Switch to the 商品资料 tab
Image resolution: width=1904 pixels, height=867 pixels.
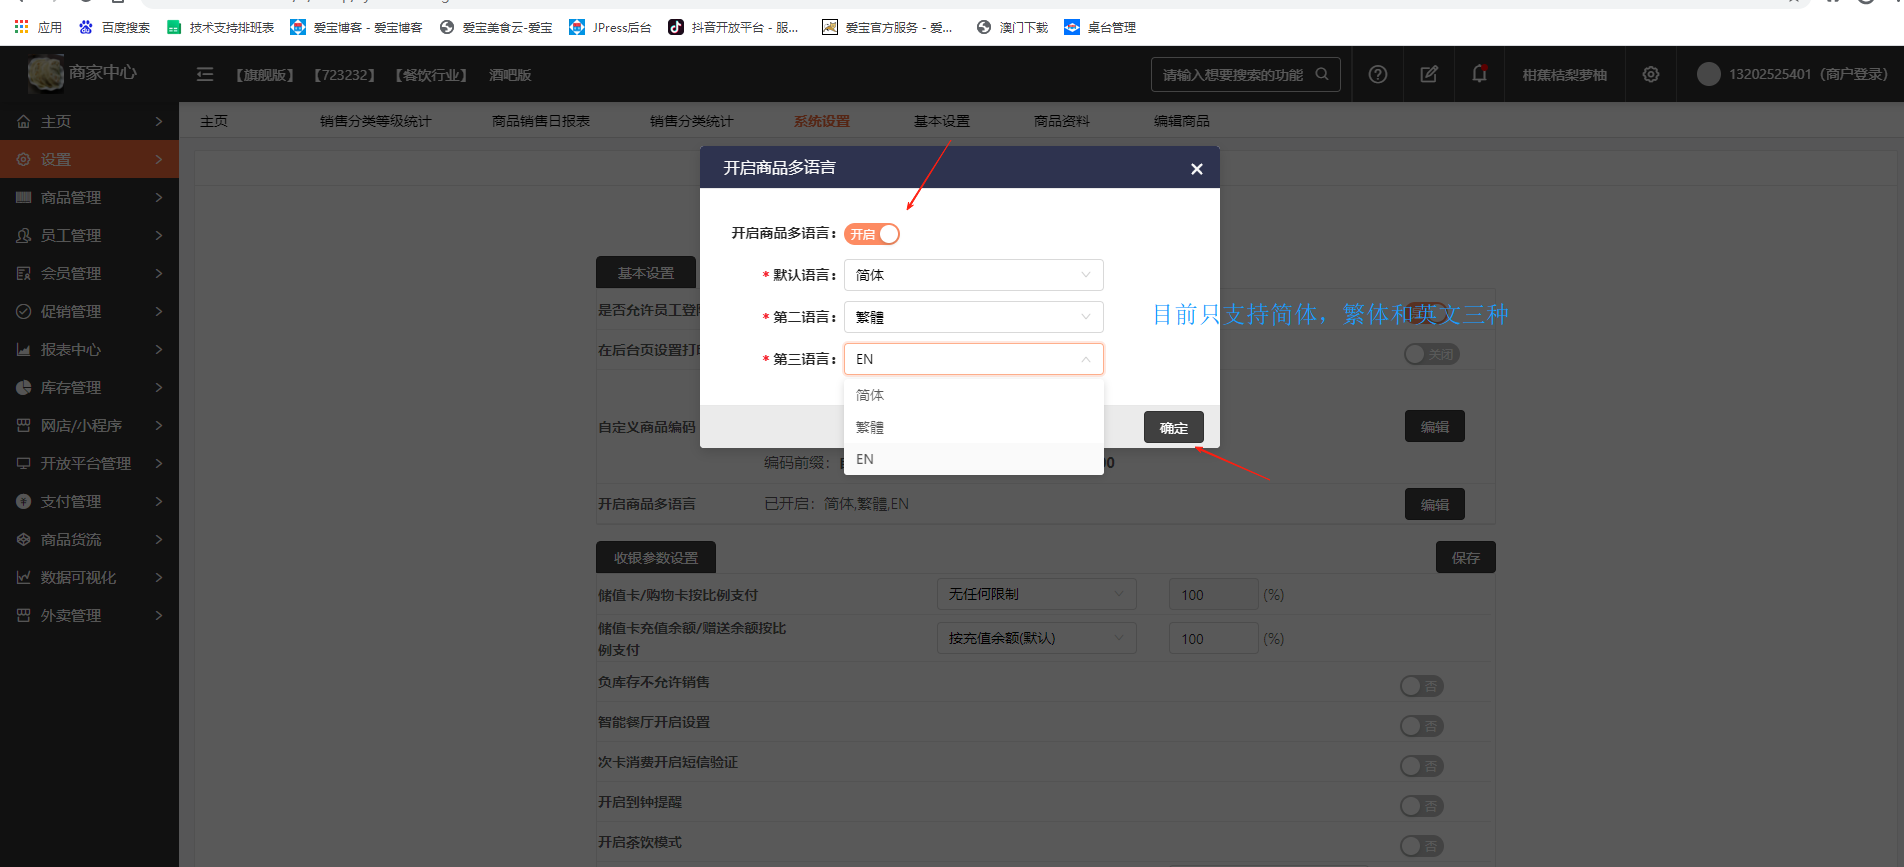tap(1061, 121)
